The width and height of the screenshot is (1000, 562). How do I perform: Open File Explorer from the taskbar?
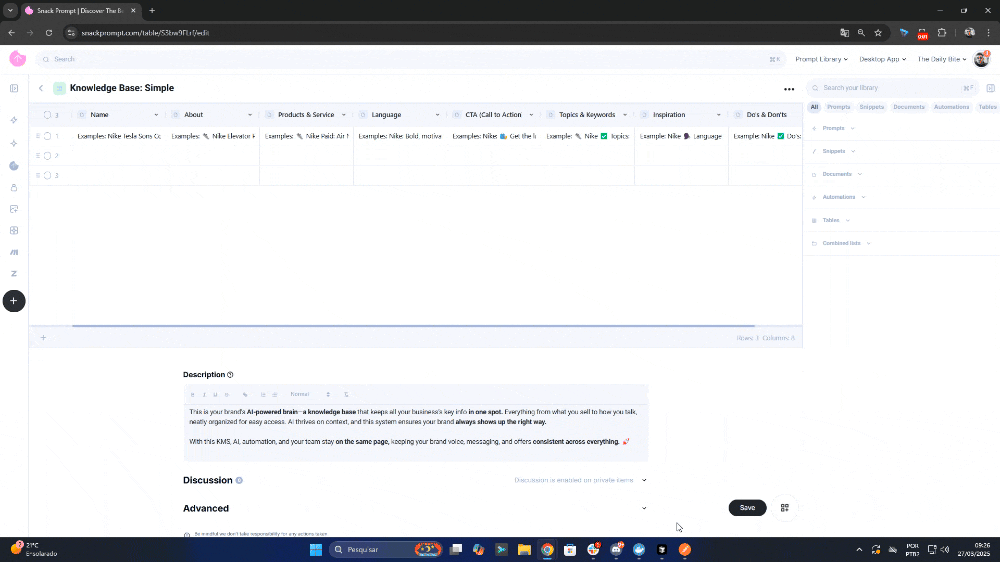click(524, 550)
